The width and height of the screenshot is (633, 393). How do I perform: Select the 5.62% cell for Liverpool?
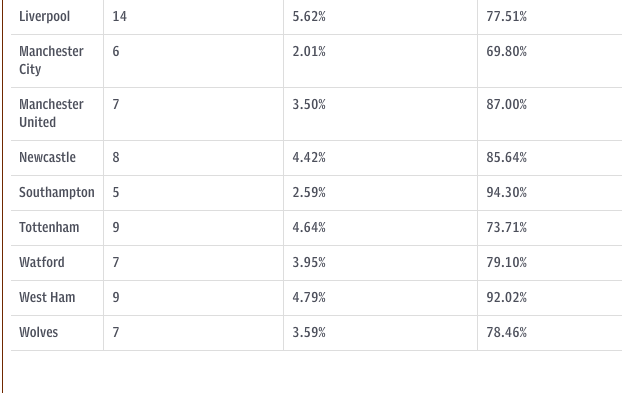click(x=309, y=17)
